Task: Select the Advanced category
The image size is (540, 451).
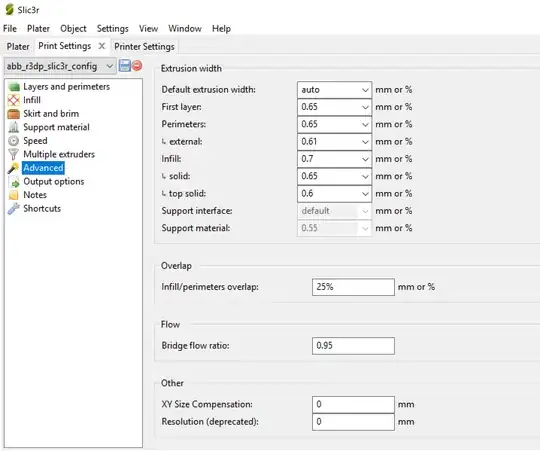Action: (43, 168)
